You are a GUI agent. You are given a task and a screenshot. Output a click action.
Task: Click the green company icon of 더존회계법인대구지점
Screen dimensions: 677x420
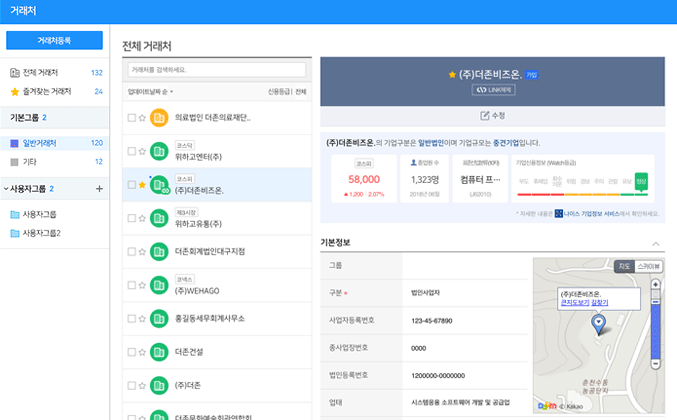159,252
